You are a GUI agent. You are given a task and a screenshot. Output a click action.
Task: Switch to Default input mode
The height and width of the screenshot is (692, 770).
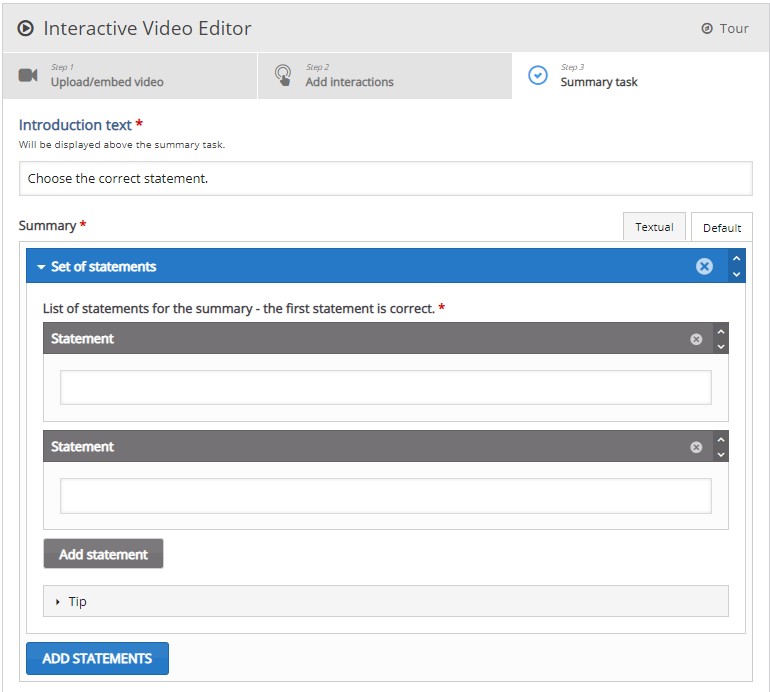click(x=721, y=228)
